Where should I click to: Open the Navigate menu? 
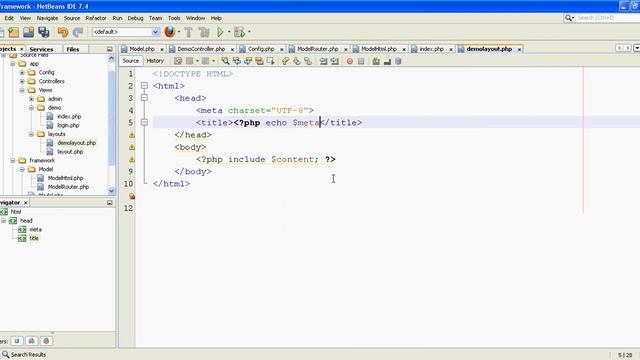pyautogui.click(x=47, y=18)
